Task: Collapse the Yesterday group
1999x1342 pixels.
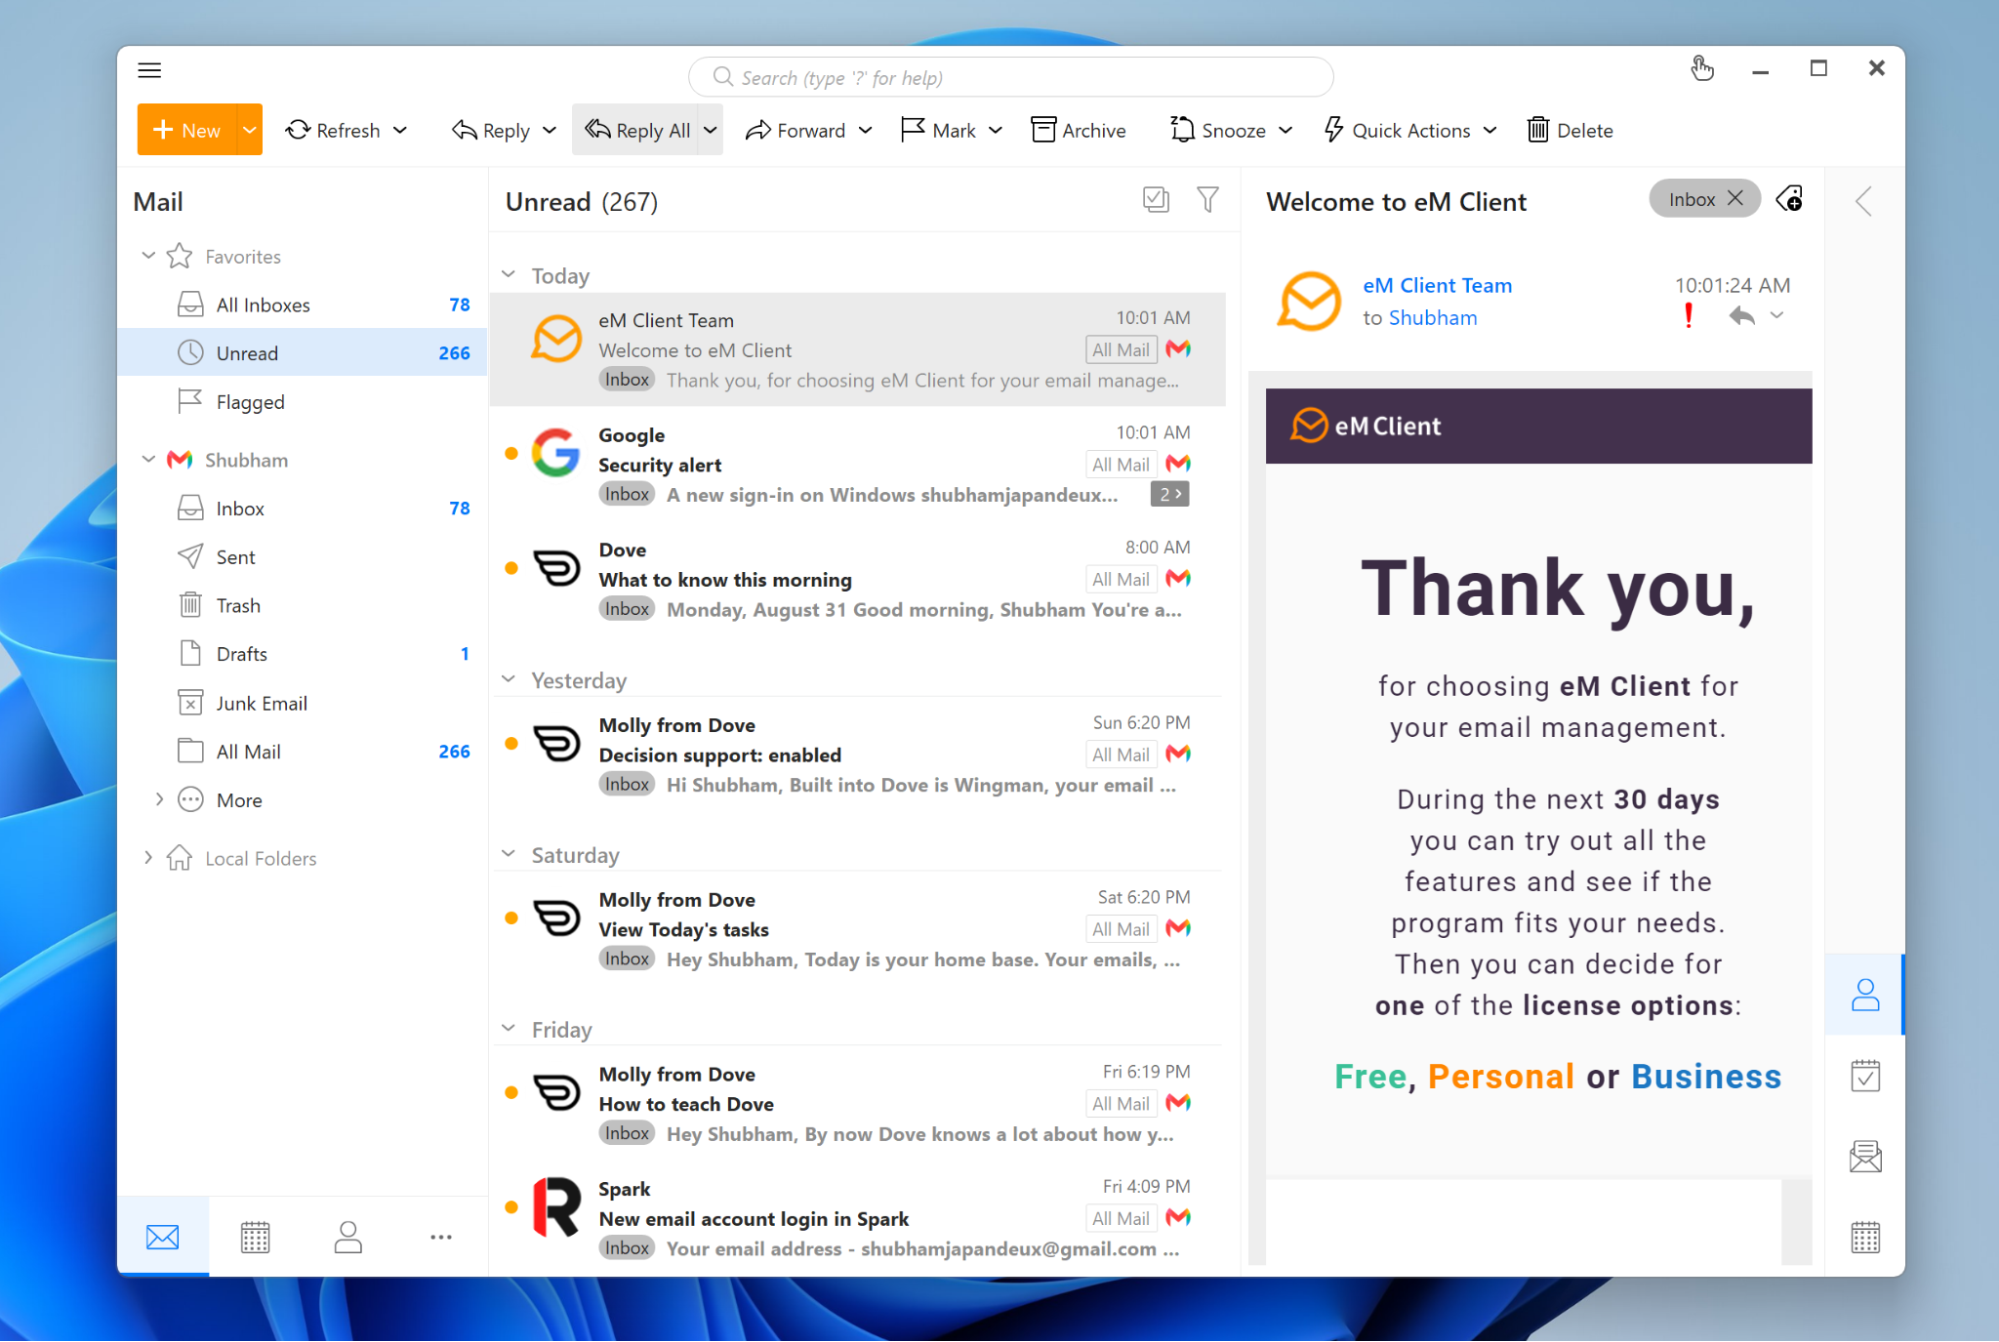Action: pos(509,680)
